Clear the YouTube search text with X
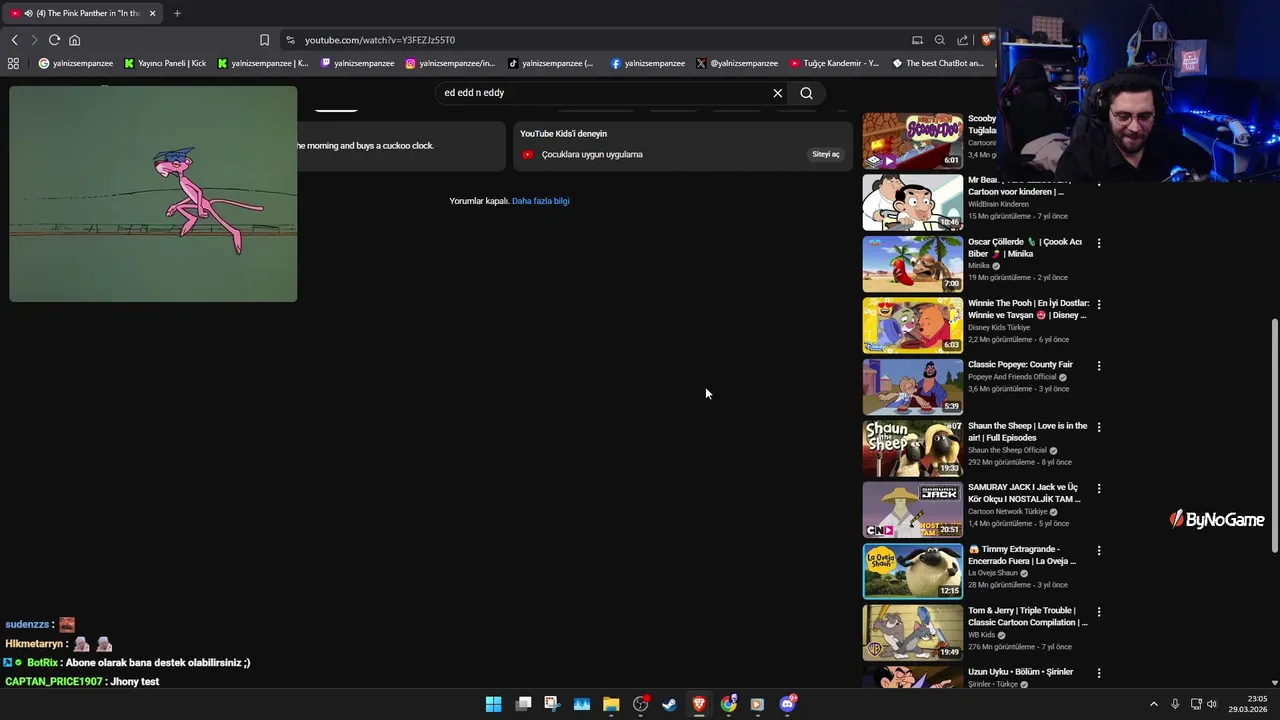Viewport: 1280px width, 720px height. pyautogui.click(x=777, y=93)
